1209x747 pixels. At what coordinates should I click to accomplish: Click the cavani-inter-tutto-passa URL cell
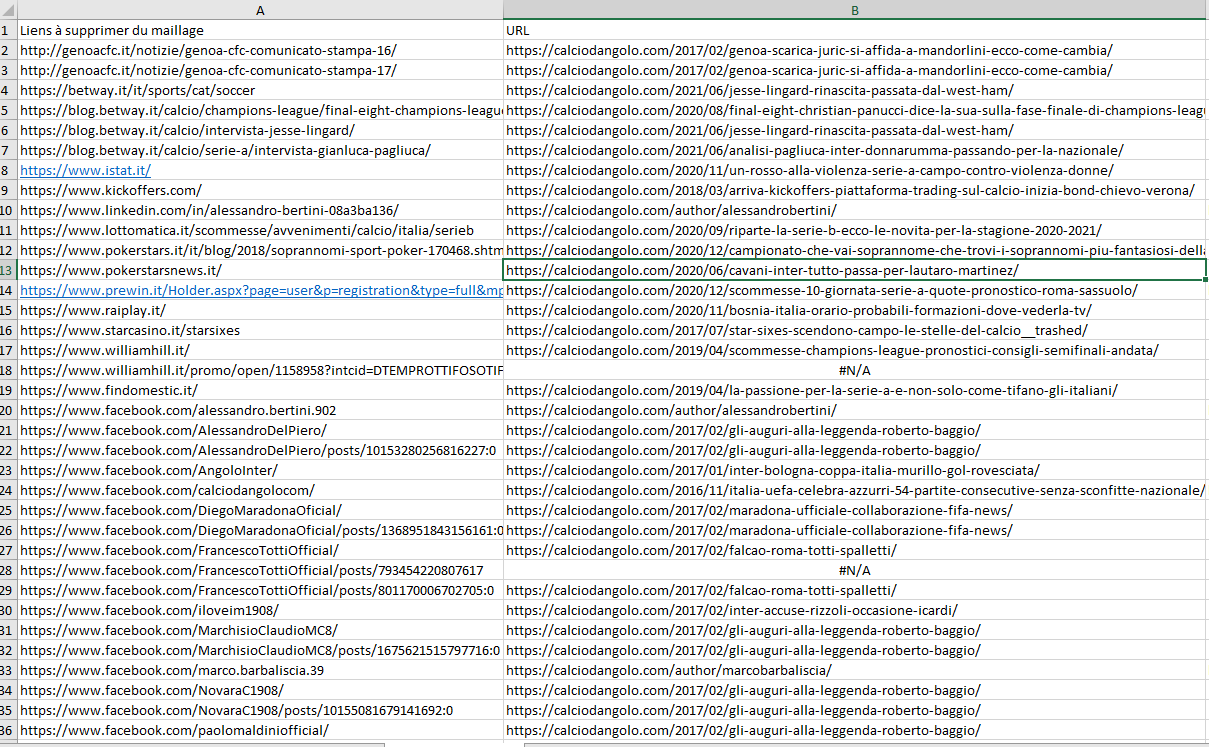point(762,270)
